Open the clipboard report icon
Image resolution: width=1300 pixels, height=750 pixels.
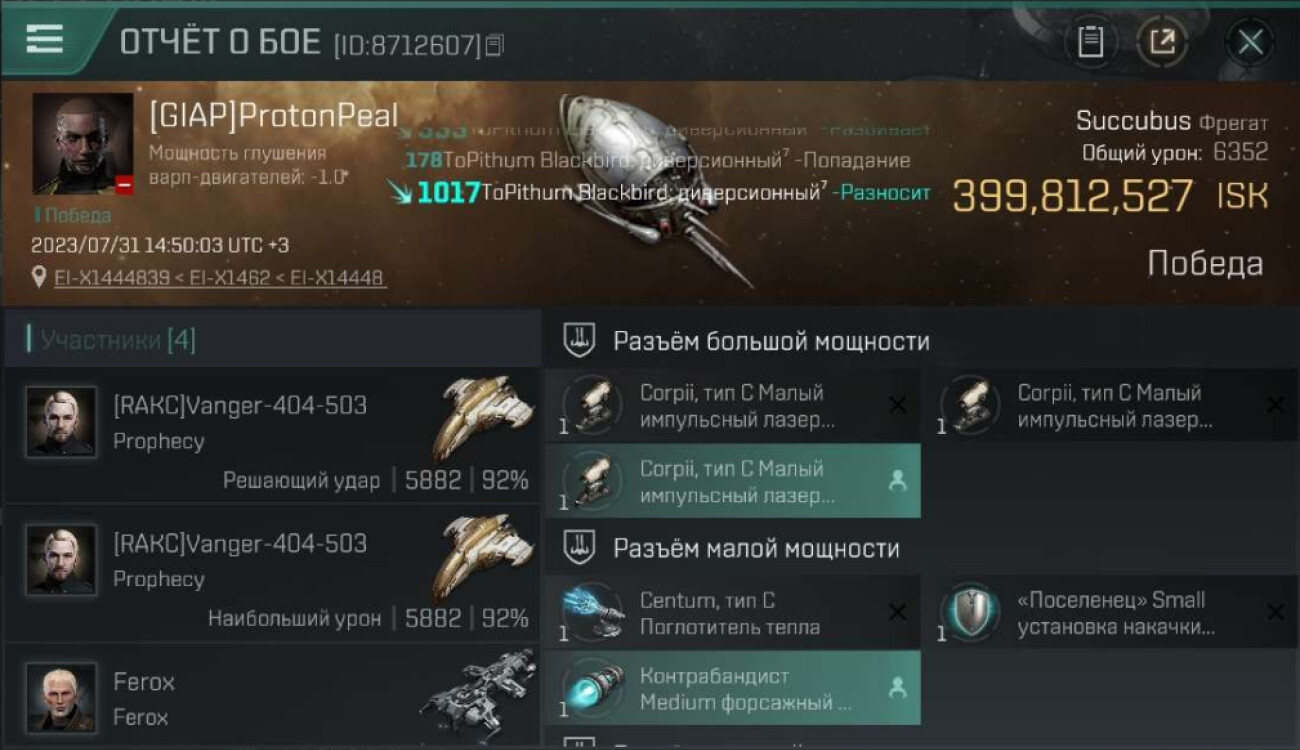click(1090, 42)
